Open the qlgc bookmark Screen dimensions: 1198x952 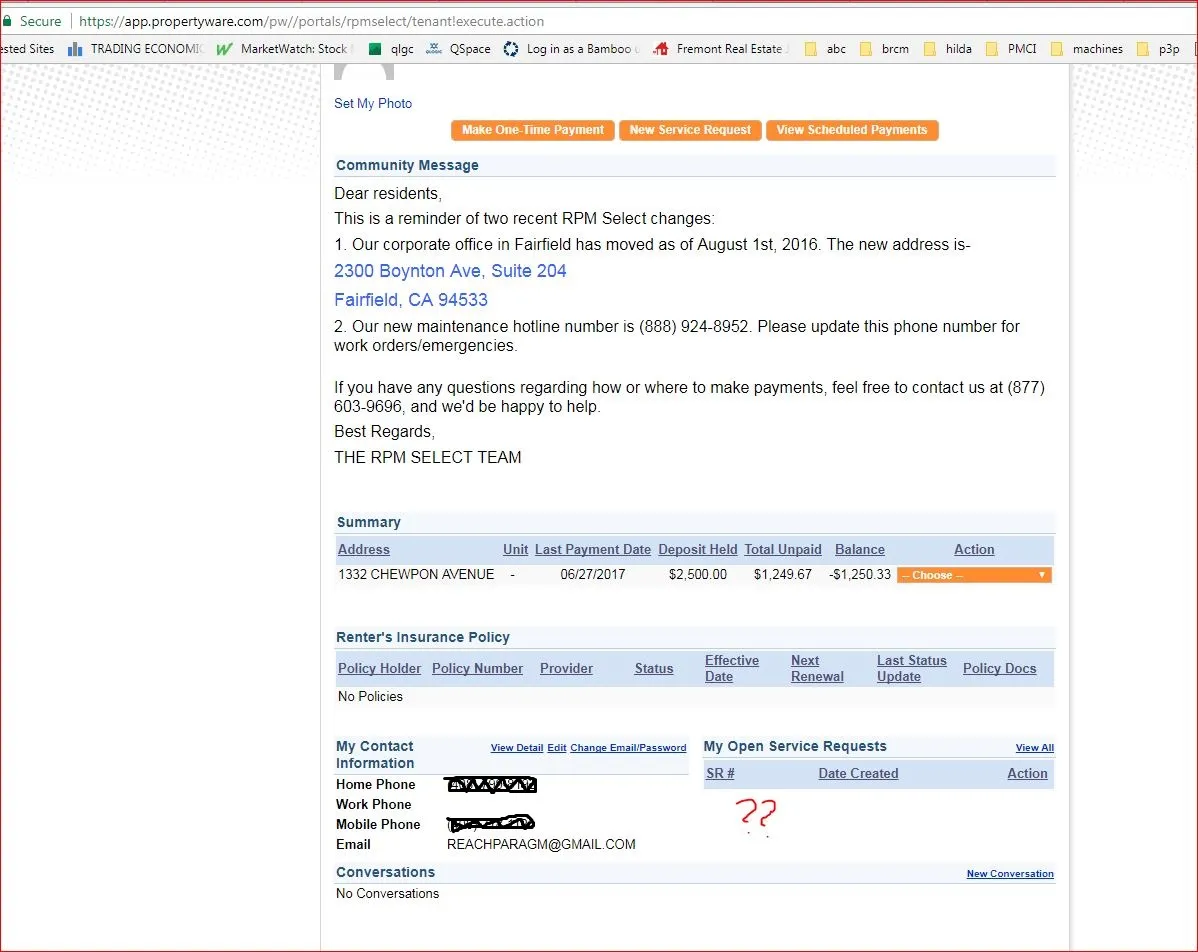tap(391, 49)
